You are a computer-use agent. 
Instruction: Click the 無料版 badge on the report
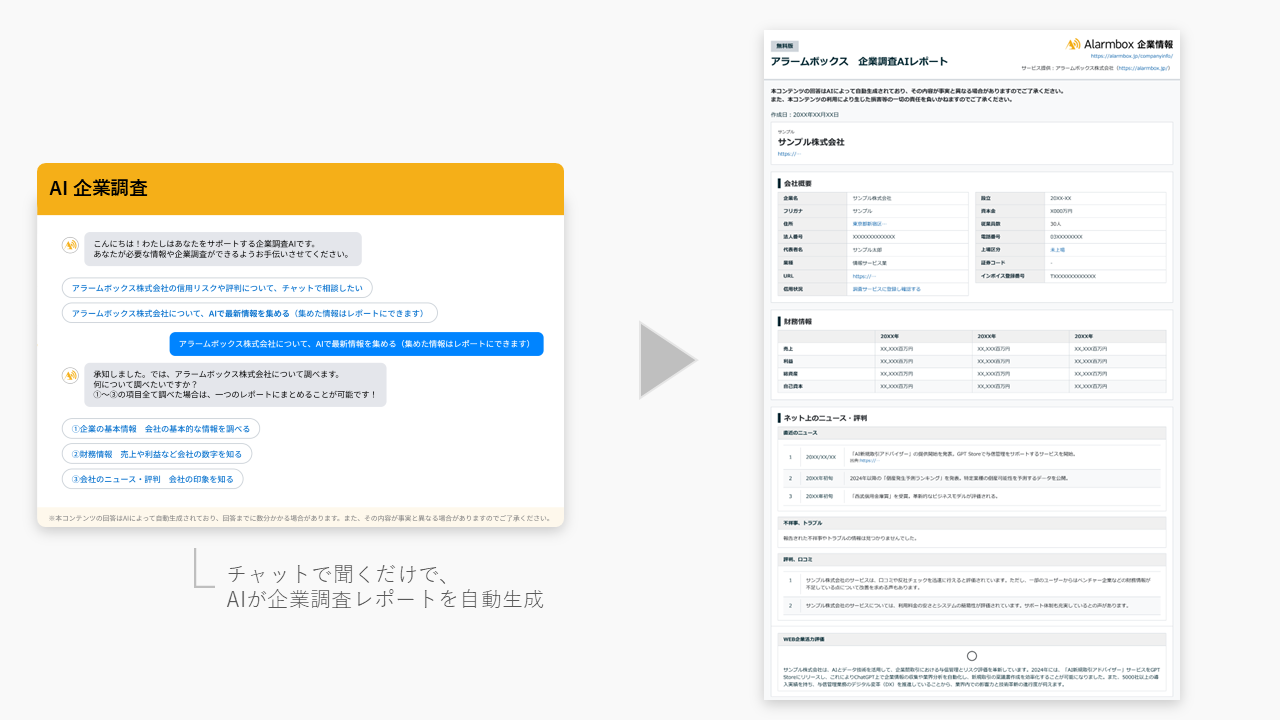[x=784, y=46]
